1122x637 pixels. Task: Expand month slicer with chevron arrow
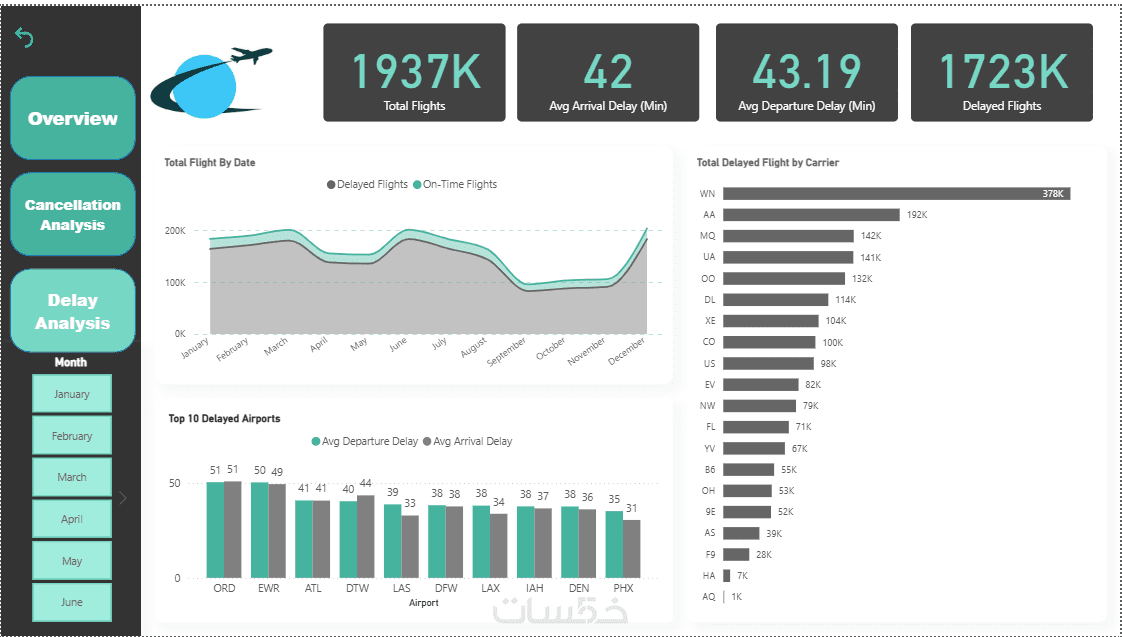pyautogui.click(x=123, y=497)
